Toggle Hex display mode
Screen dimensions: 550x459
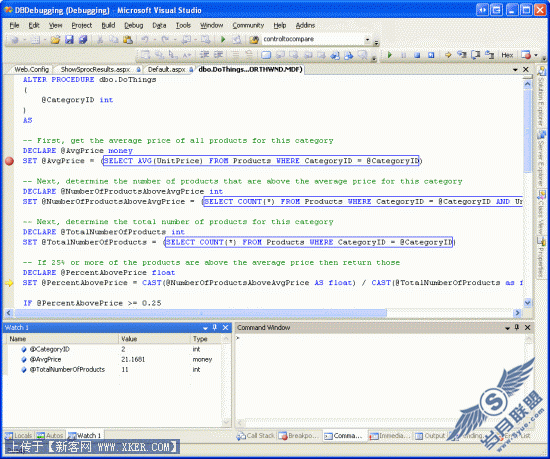(x=507, y=55)
